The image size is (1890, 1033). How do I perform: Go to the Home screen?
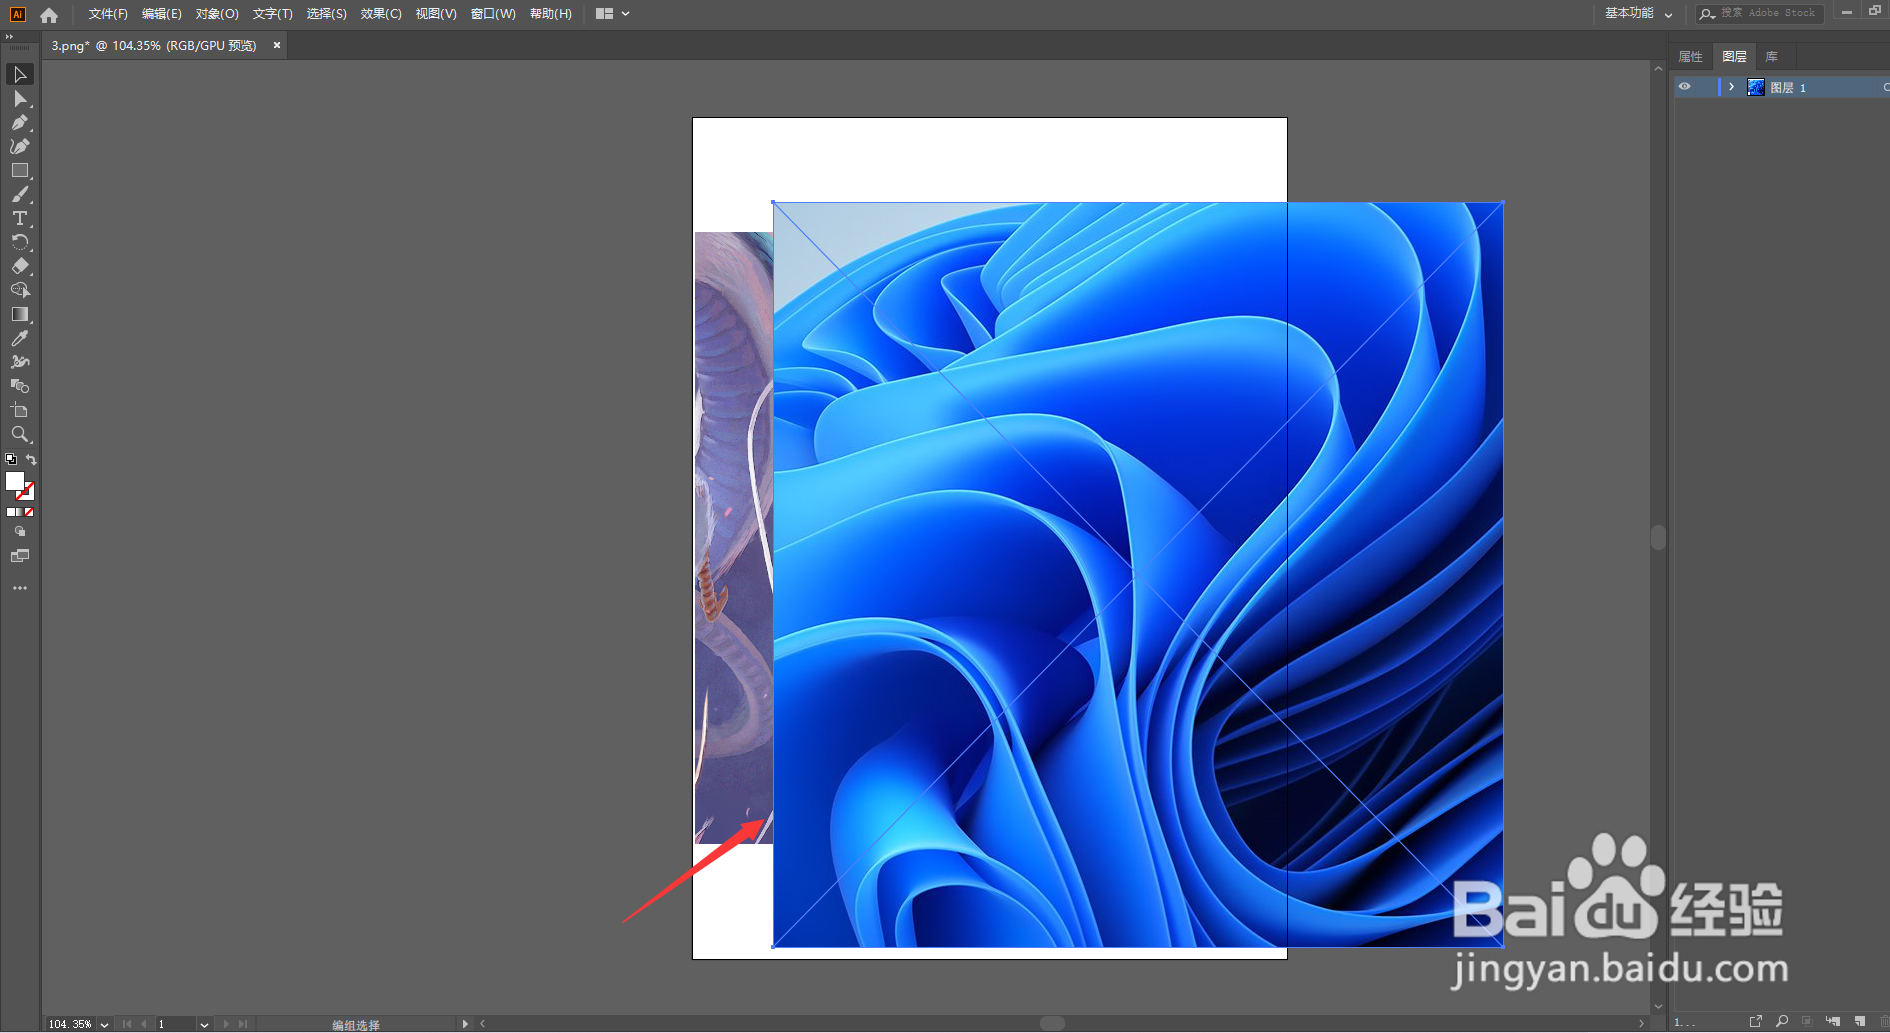point(49,14)
